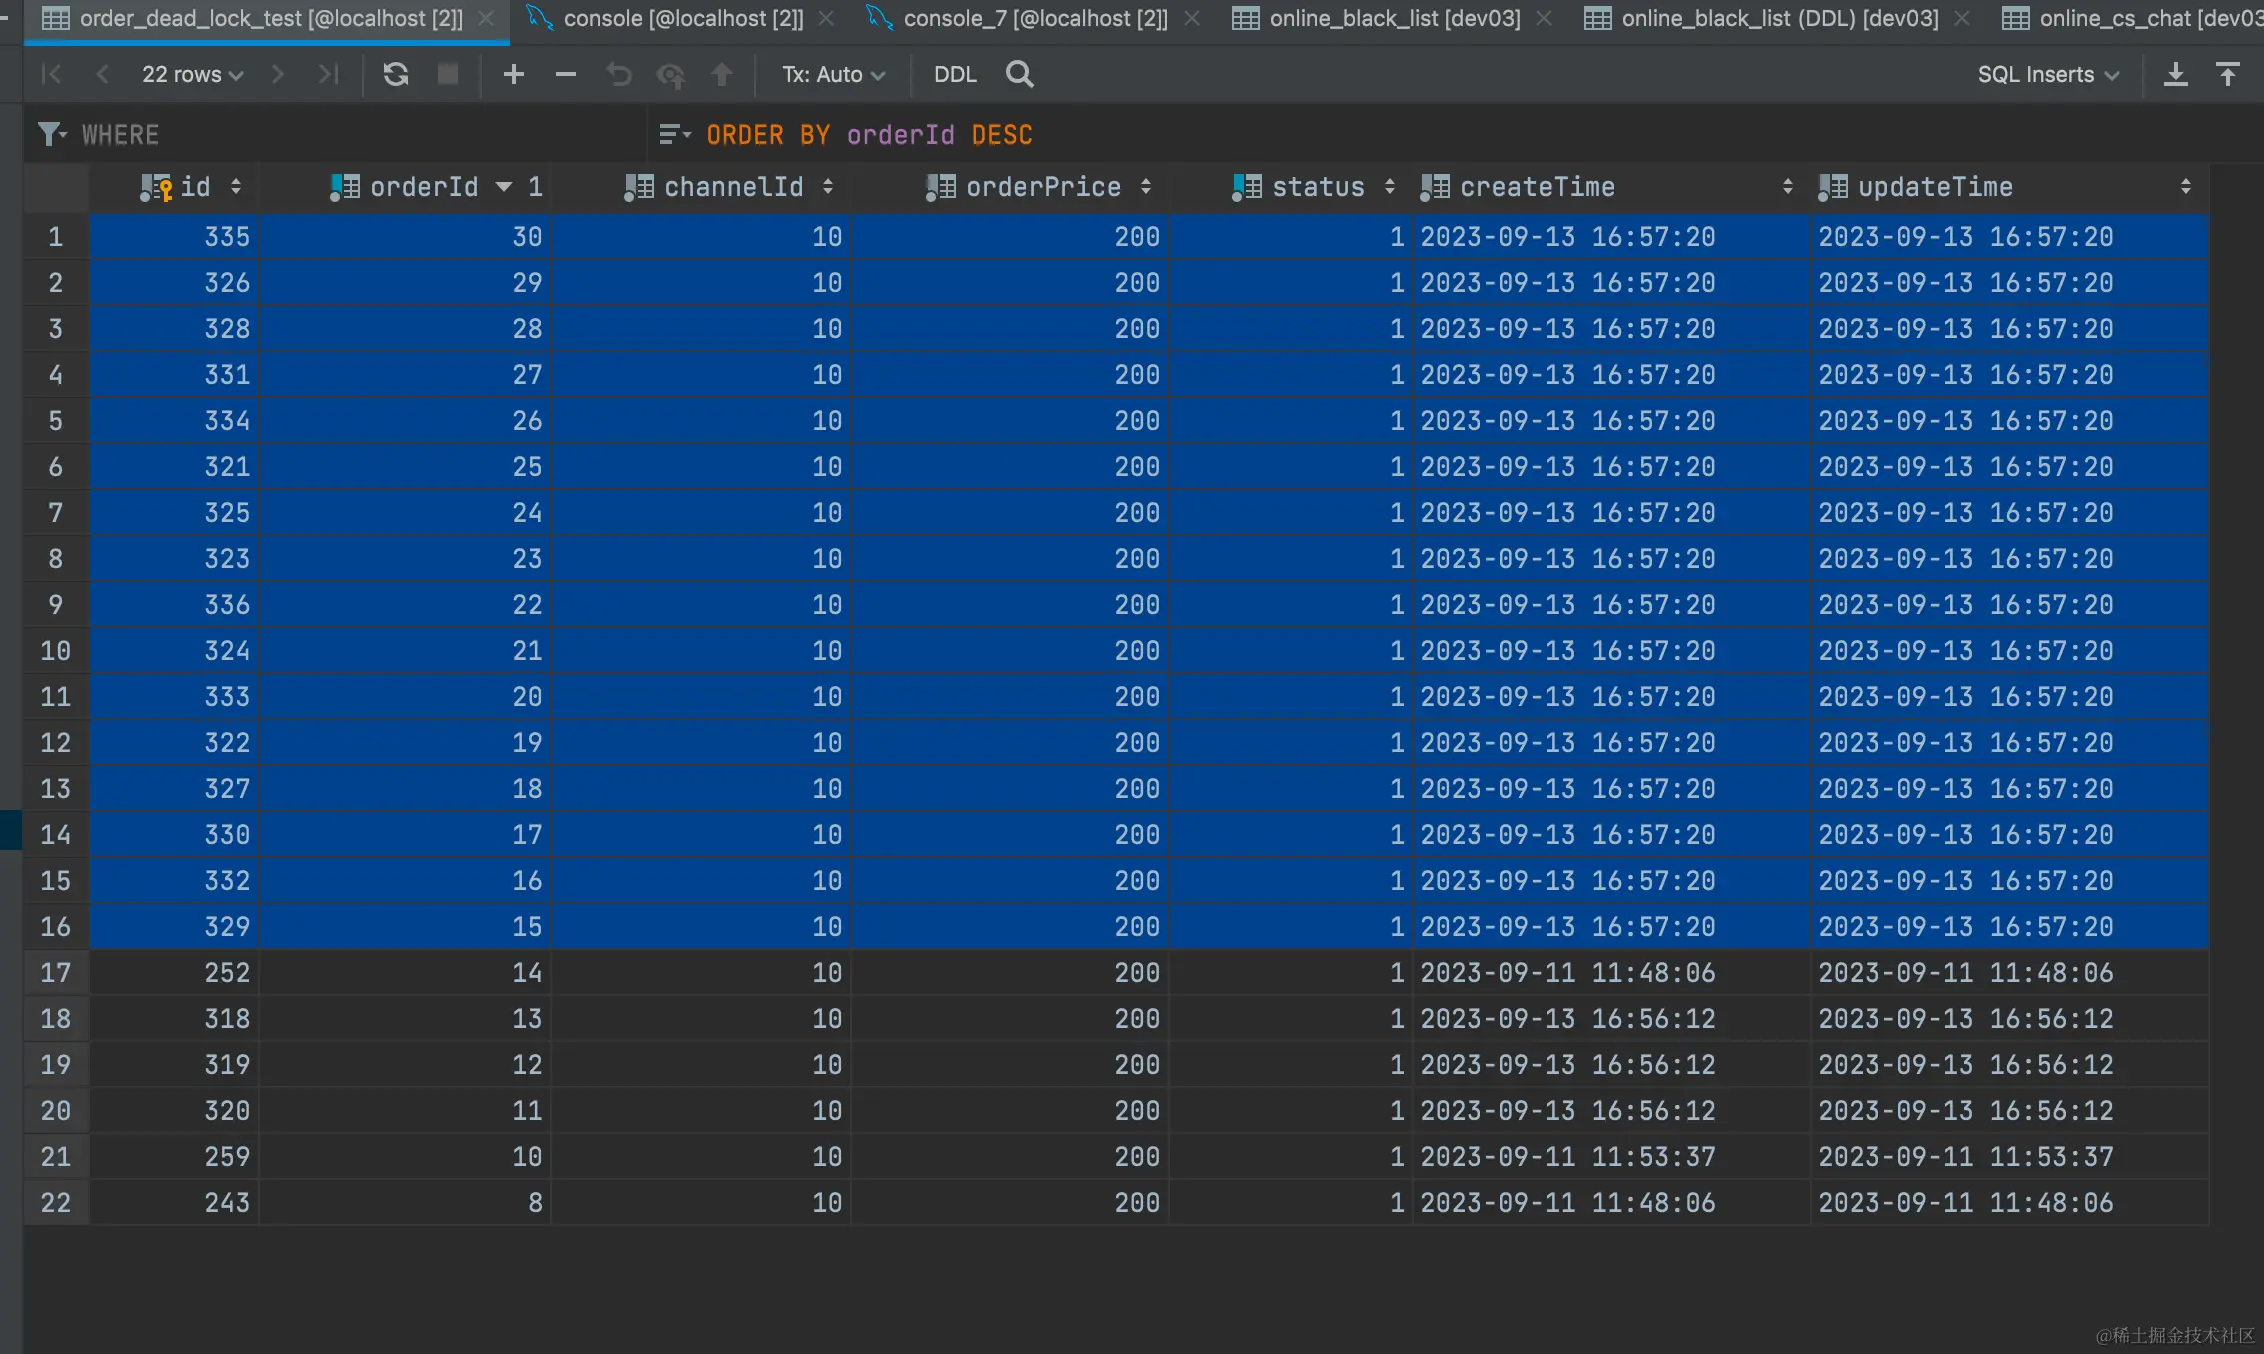This screenshot has height=1354, width=2264.
Task: Click id cell 318
Action: pos(175,1019)
